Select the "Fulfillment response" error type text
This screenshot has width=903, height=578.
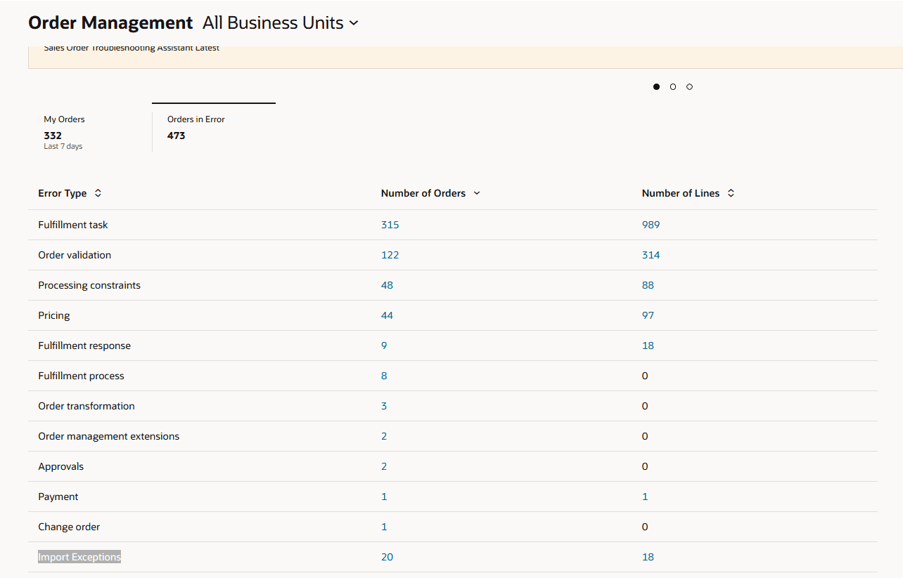[85, 346]
